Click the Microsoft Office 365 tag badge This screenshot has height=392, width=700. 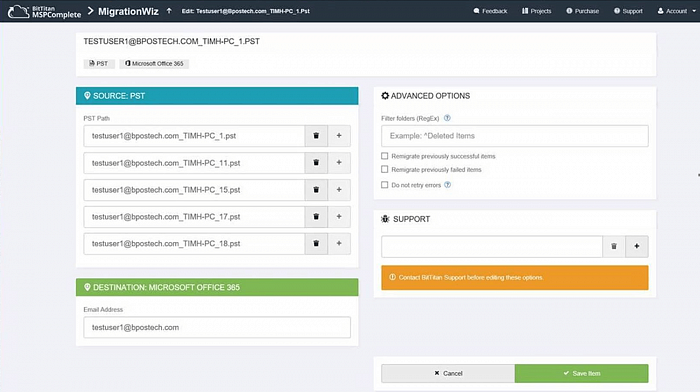tap(154, 63)
